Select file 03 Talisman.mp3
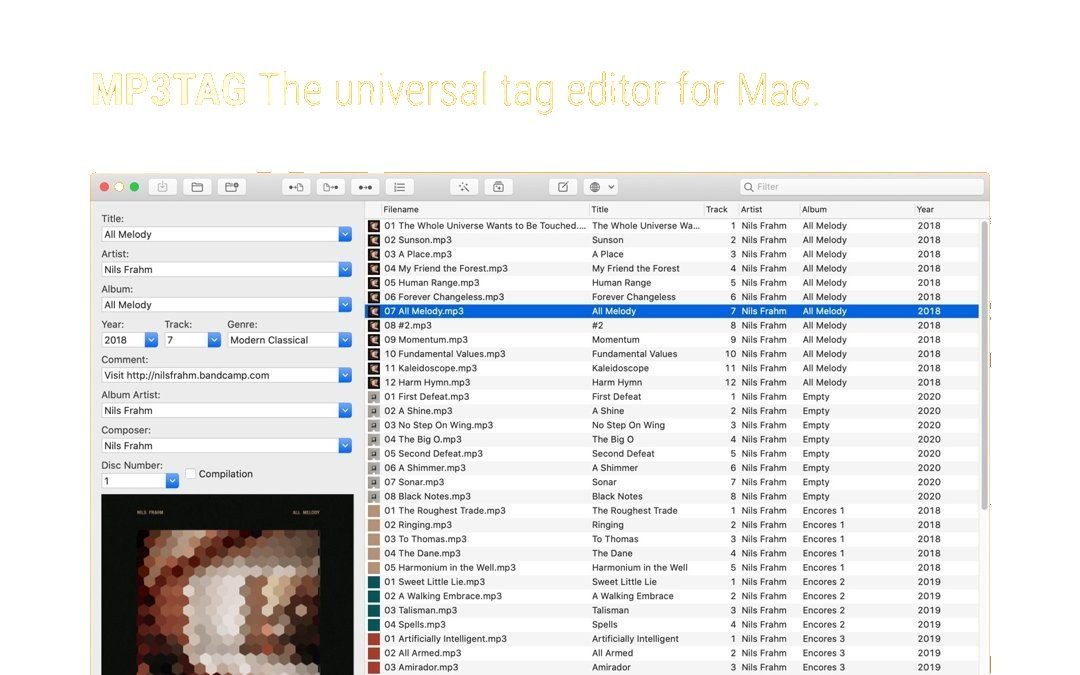 (x=421, y=610)
